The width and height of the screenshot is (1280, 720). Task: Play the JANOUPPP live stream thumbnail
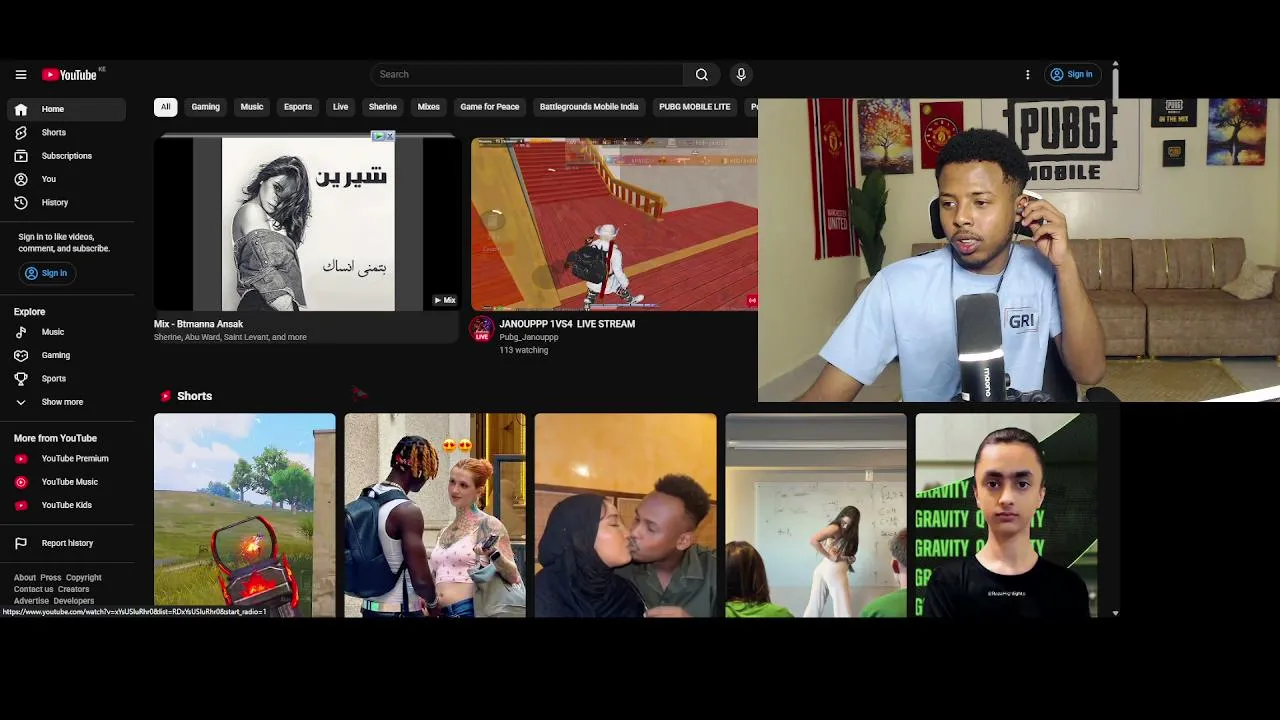tap(614, 224)
